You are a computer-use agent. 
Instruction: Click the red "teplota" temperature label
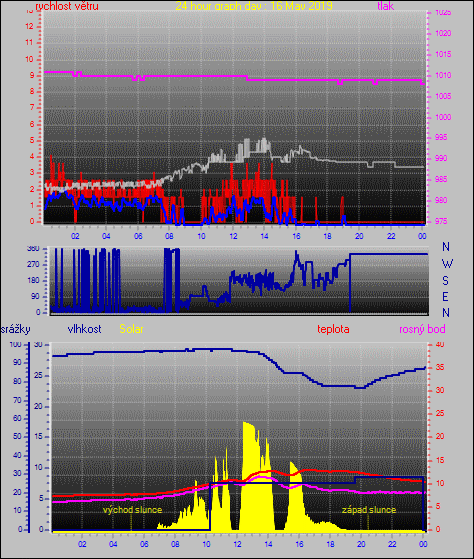(333, 329)
